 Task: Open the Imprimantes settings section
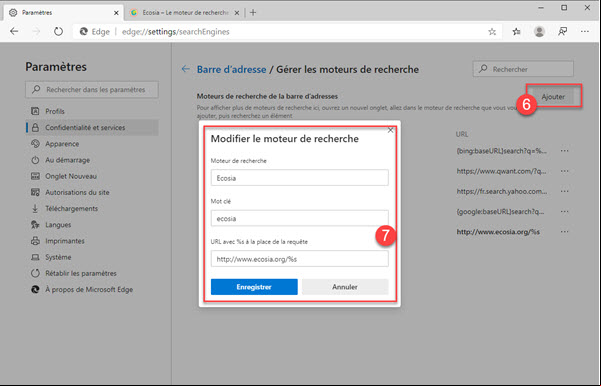click(92, 241)
